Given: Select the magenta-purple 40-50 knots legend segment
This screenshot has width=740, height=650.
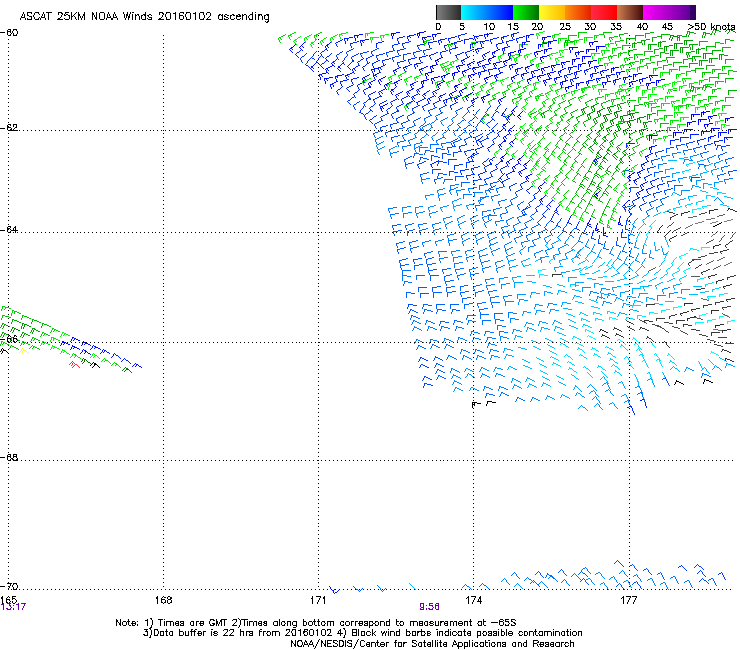Looking at the screenshot, I should [669, 12].
